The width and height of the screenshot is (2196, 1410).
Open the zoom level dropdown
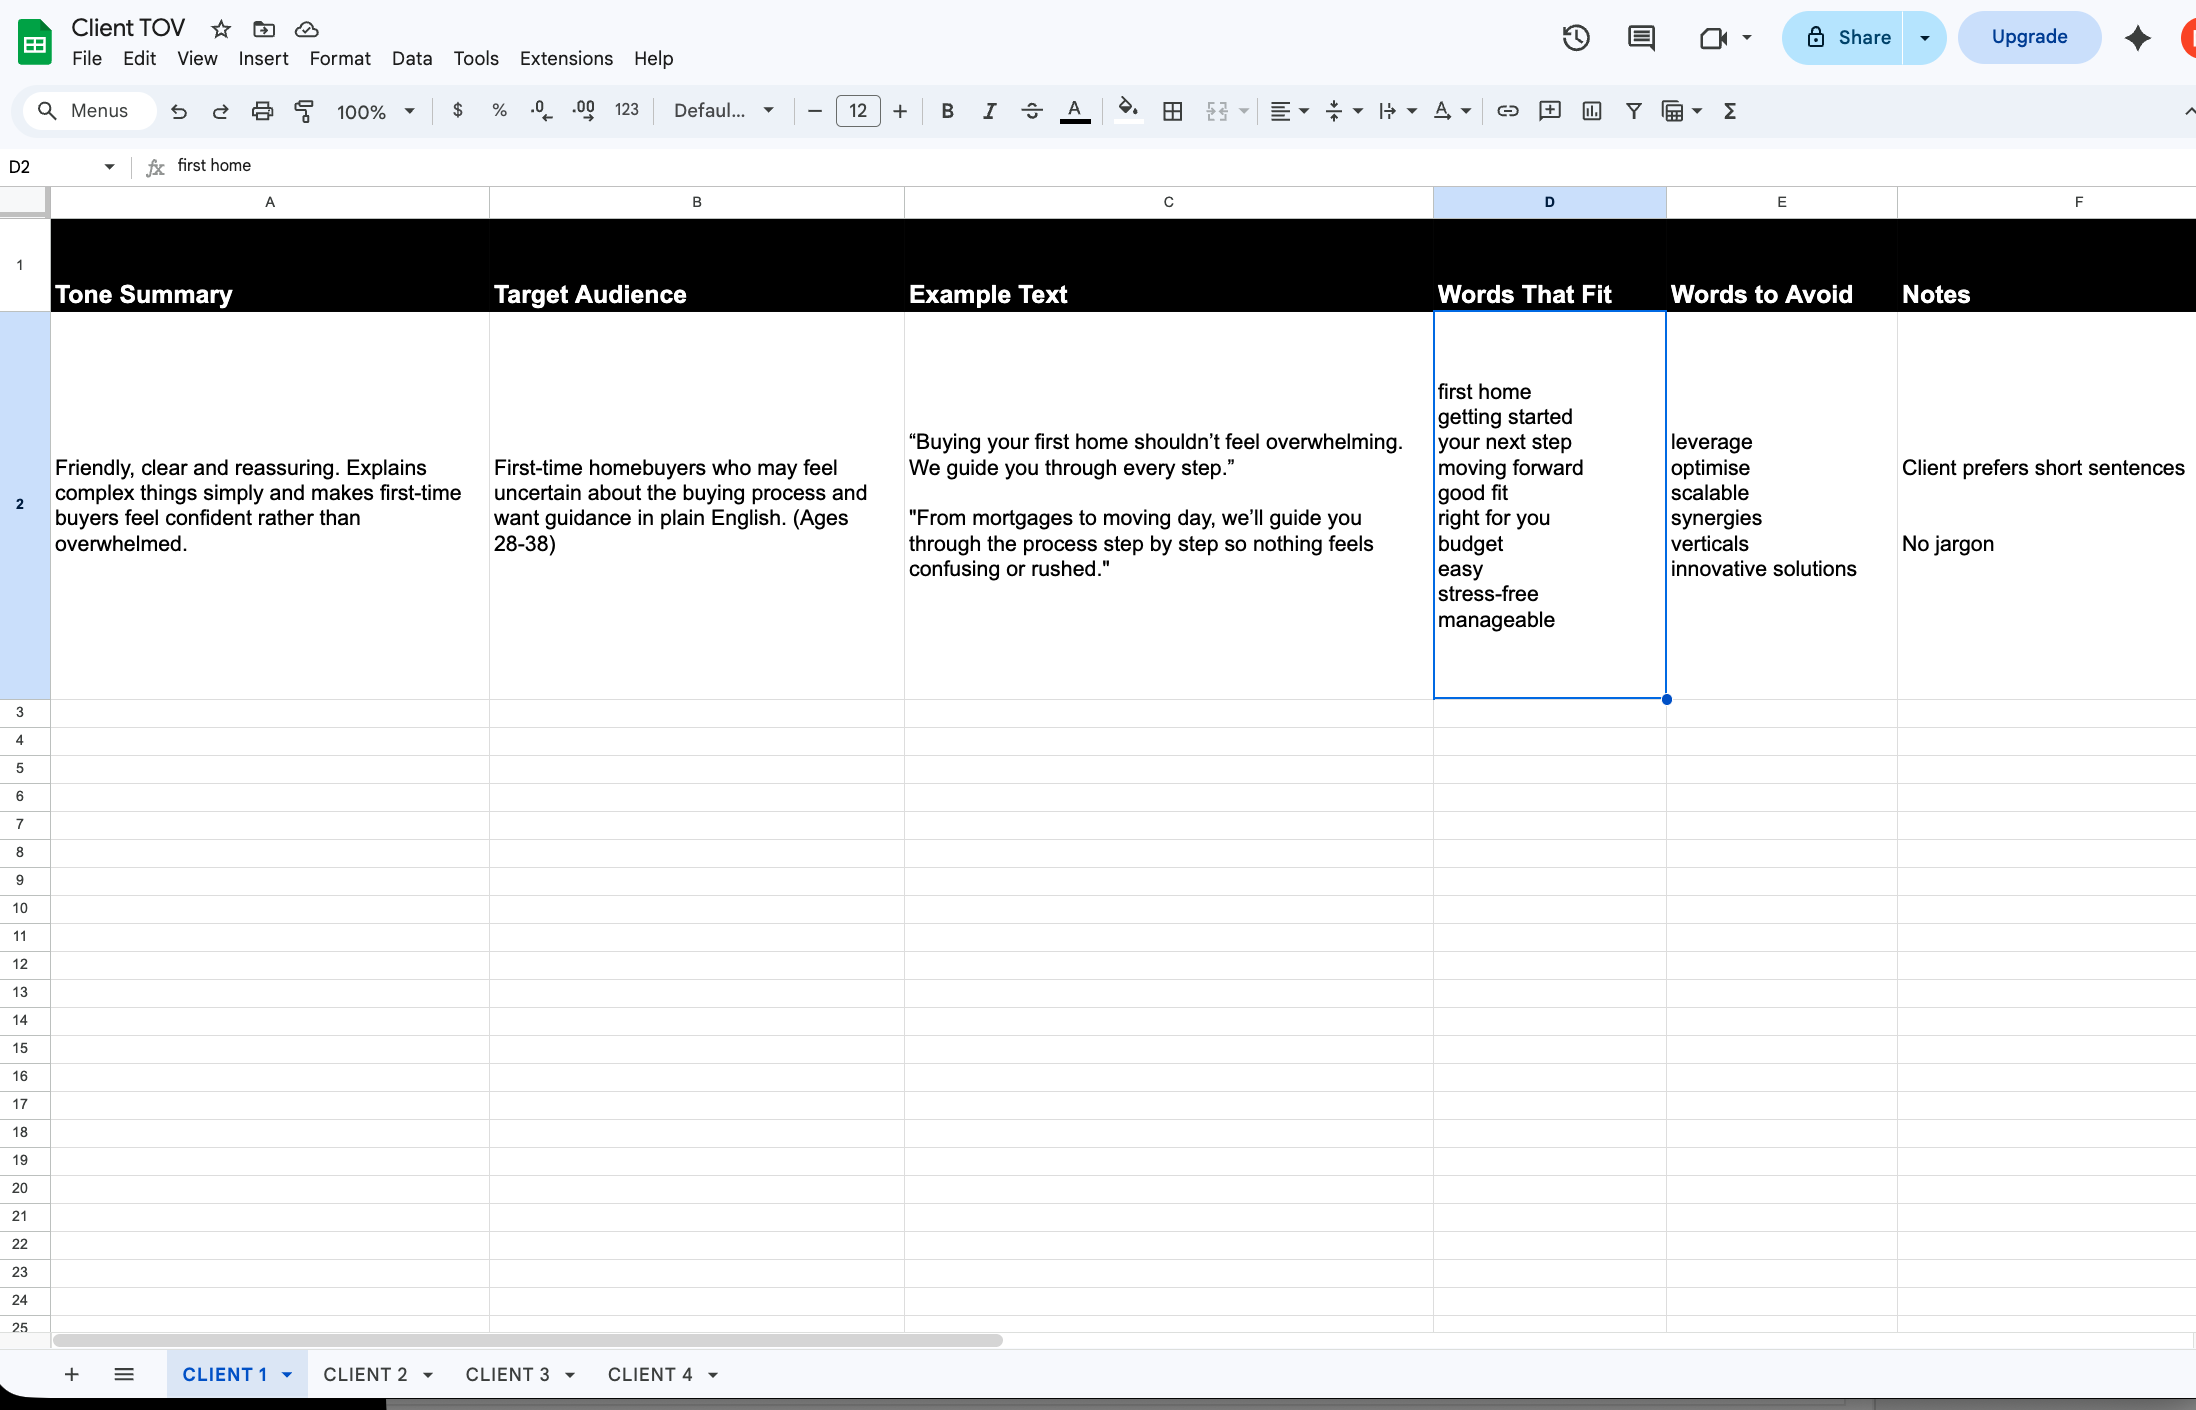click(375, 111)
